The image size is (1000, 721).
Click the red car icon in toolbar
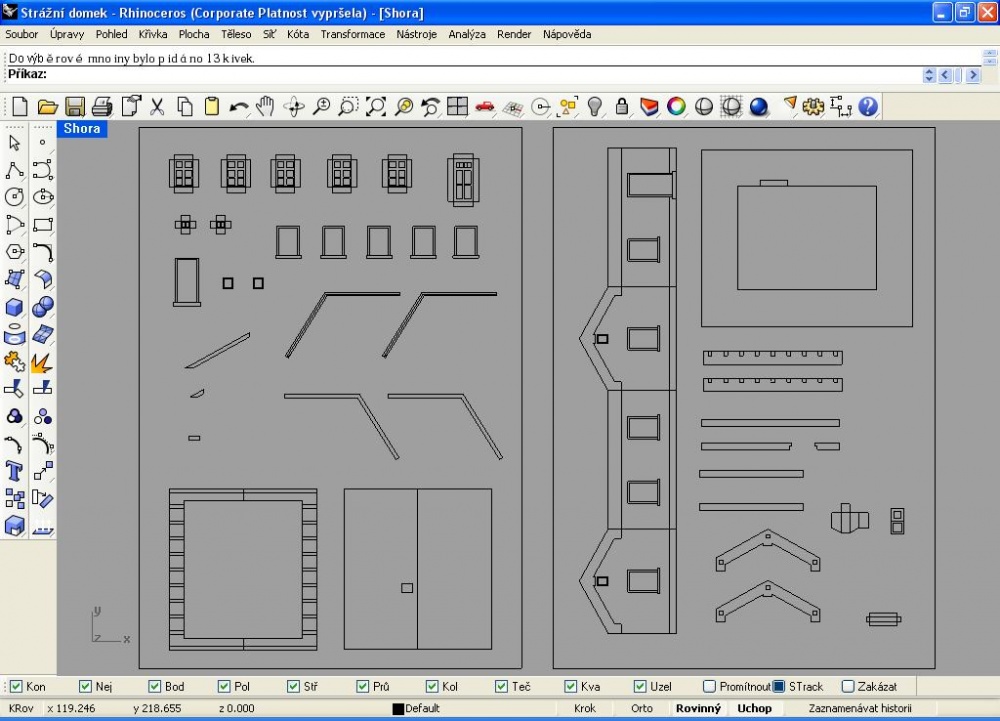485,106
